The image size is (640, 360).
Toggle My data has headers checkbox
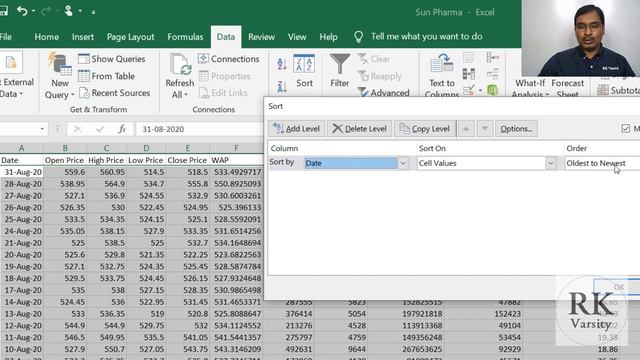click(x=625, y=129)
